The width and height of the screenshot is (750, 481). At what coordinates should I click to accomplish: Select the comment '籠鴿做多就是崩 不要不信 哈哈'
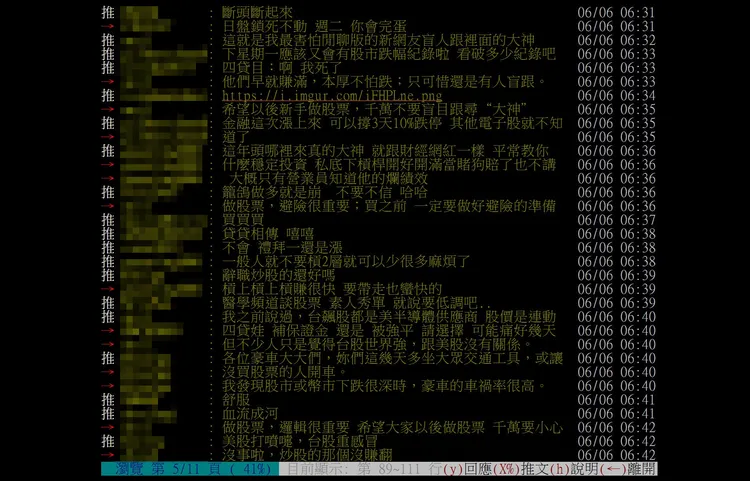(325, 193)
